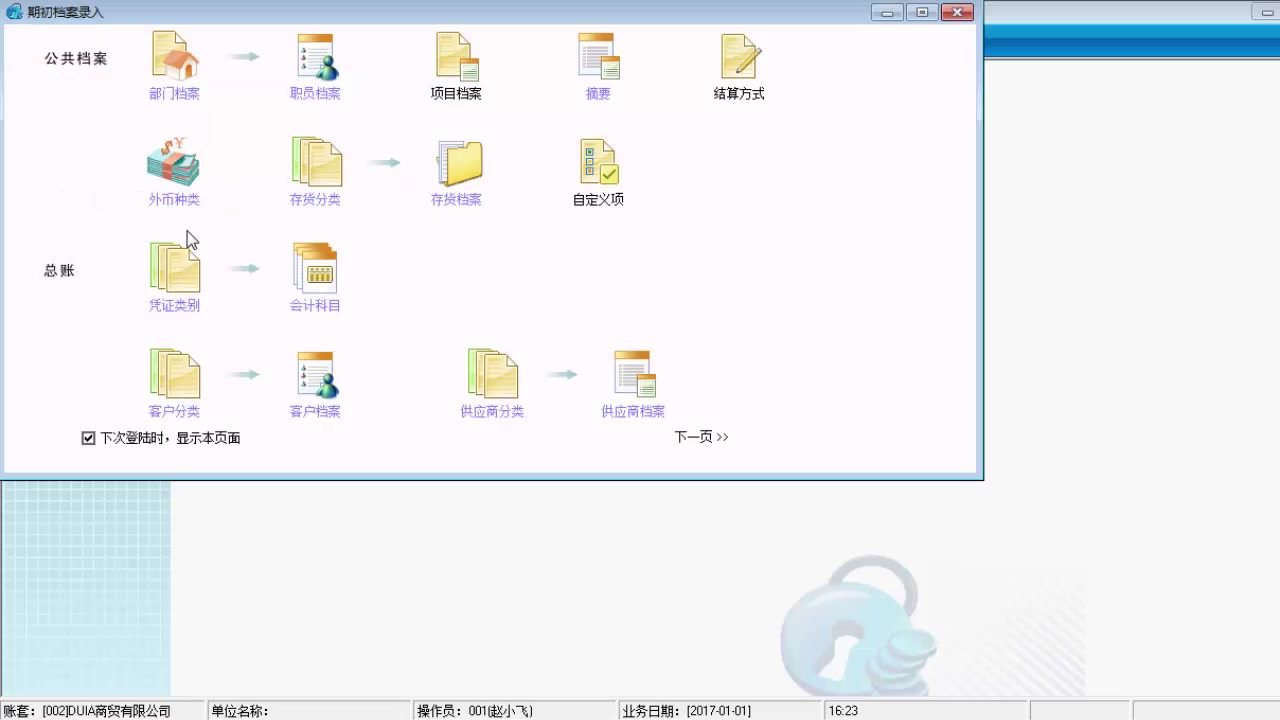The image size is (1280, 720).
Task: Open the 职员档案 icon
Action: [x=315, y=56]
